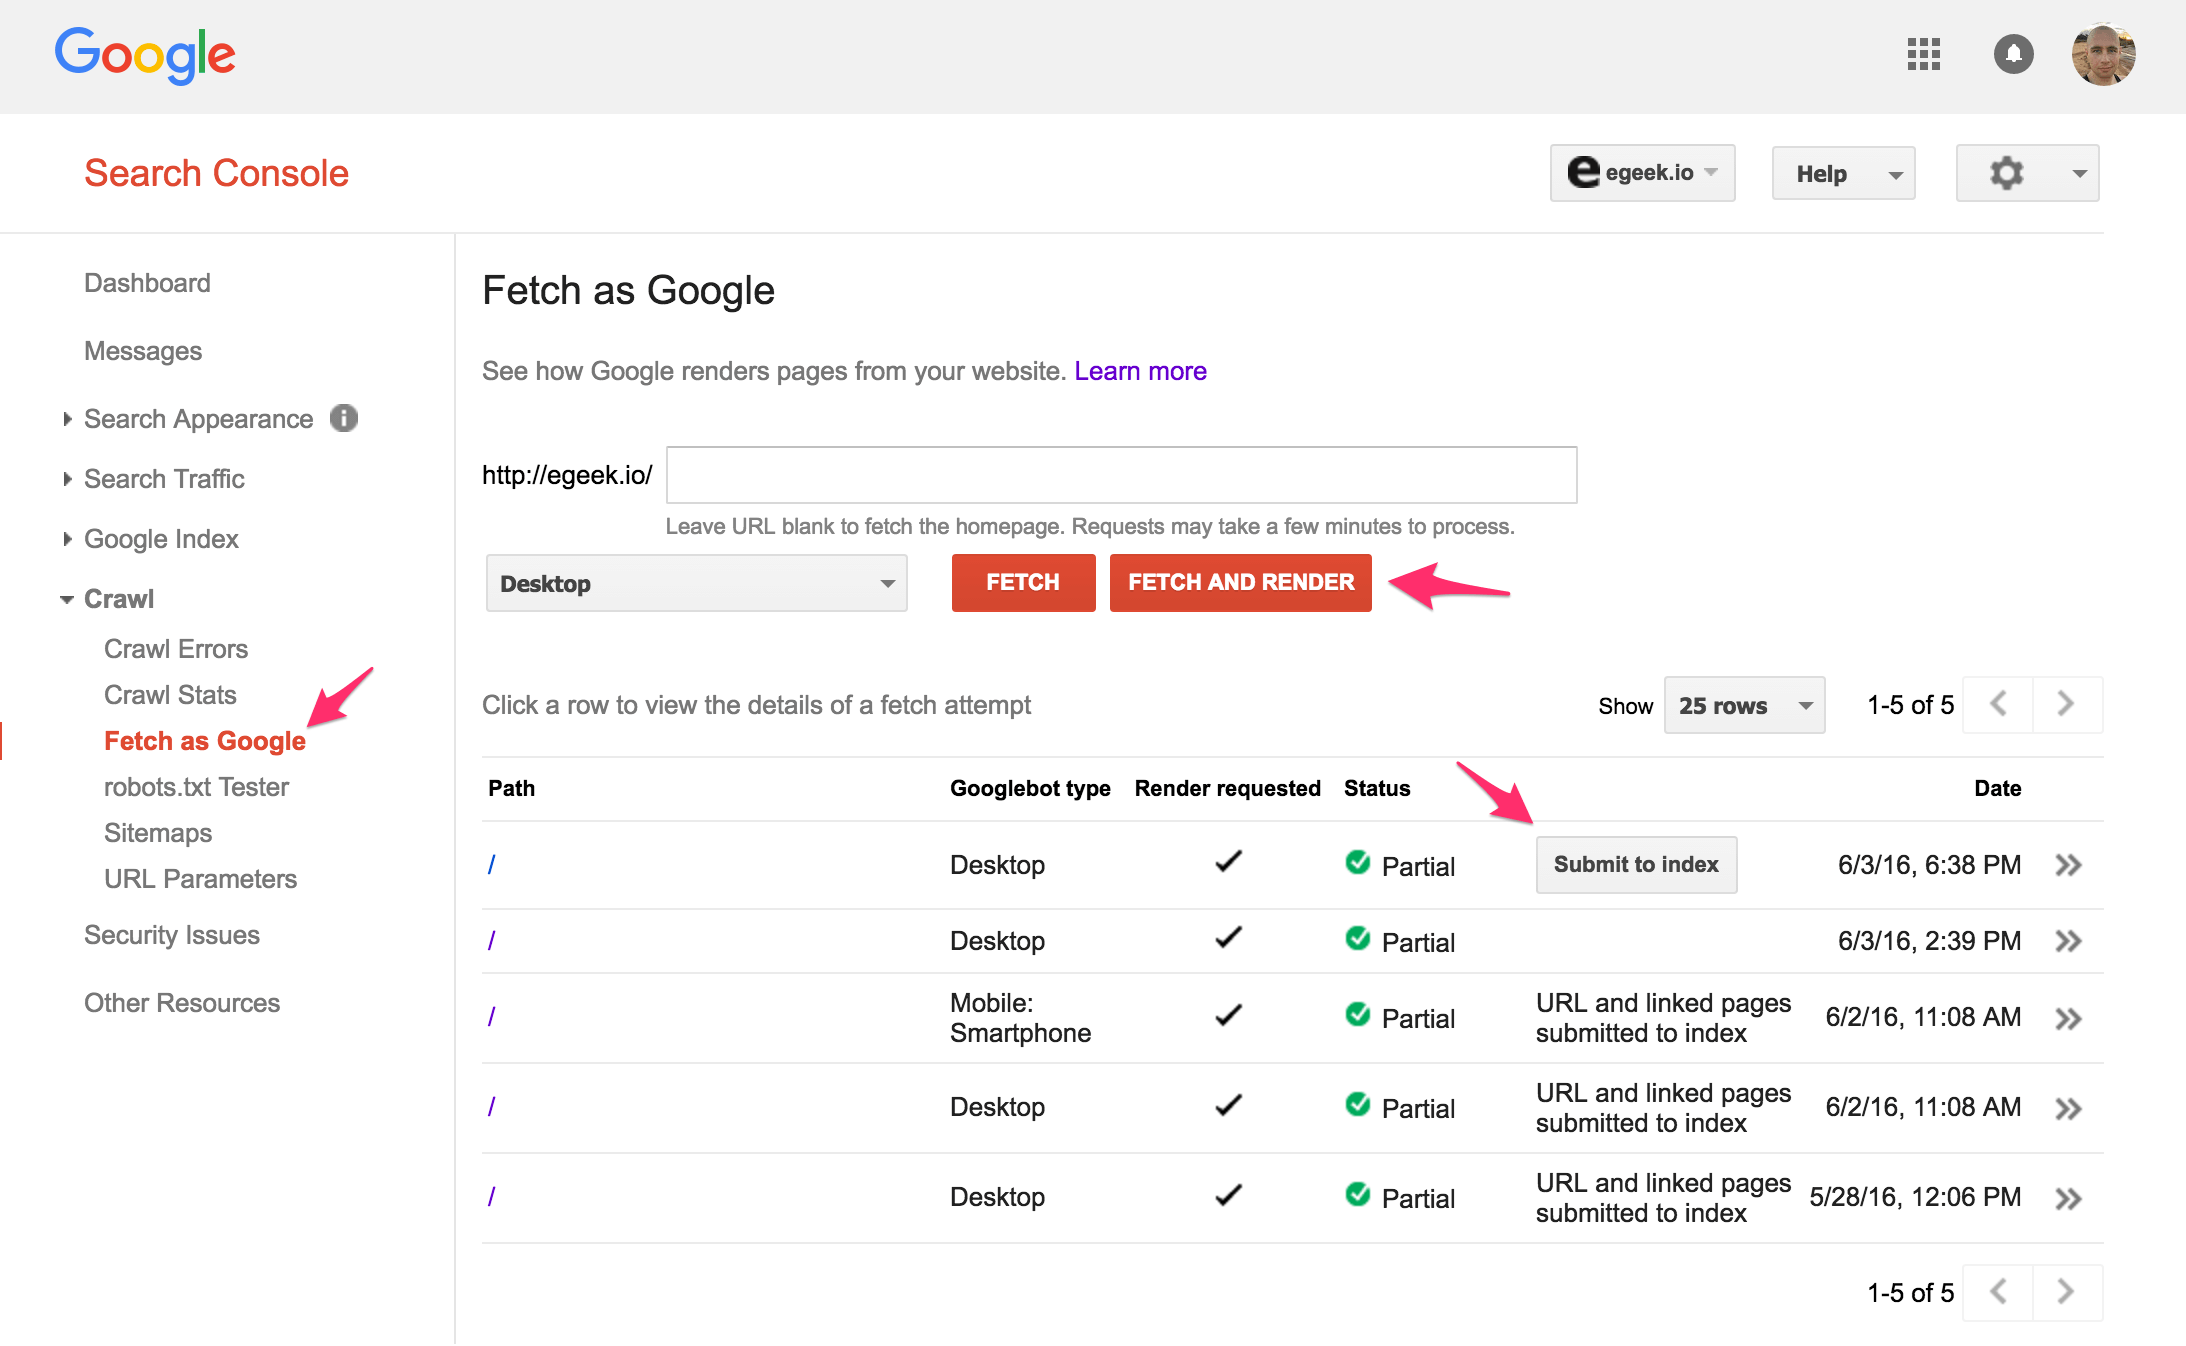Go to next page arrow above table

point(2066,704)
